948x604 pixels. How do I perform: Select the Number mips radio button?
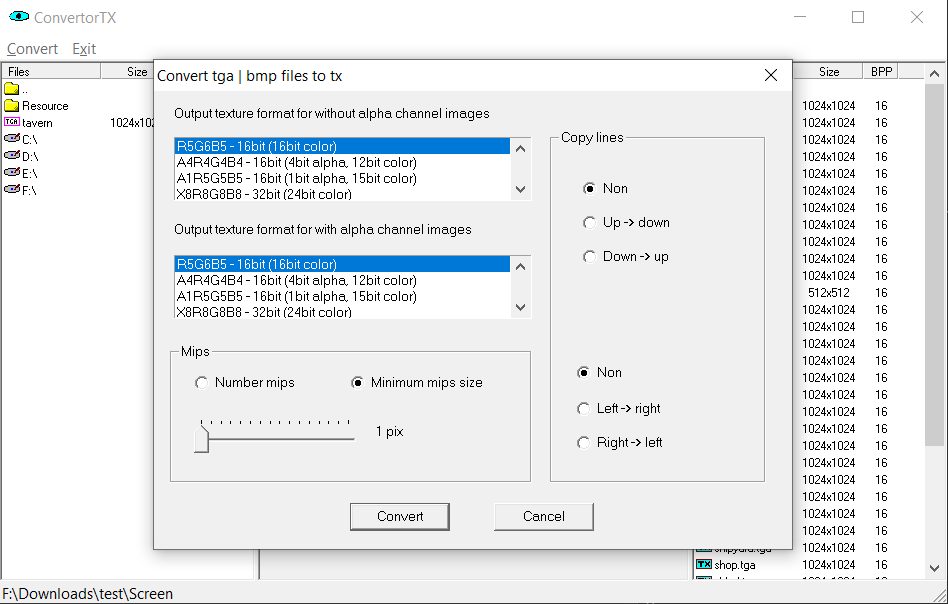tap(202, 382)
